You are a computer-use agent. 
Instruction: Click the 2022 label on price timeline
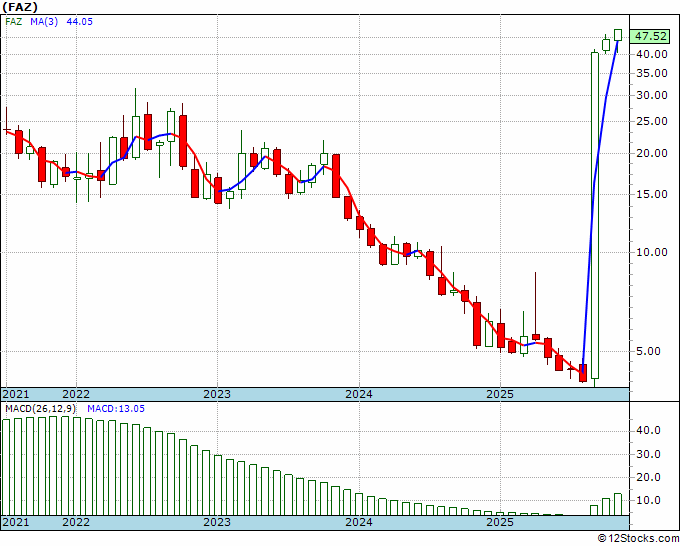coord(76,394)
